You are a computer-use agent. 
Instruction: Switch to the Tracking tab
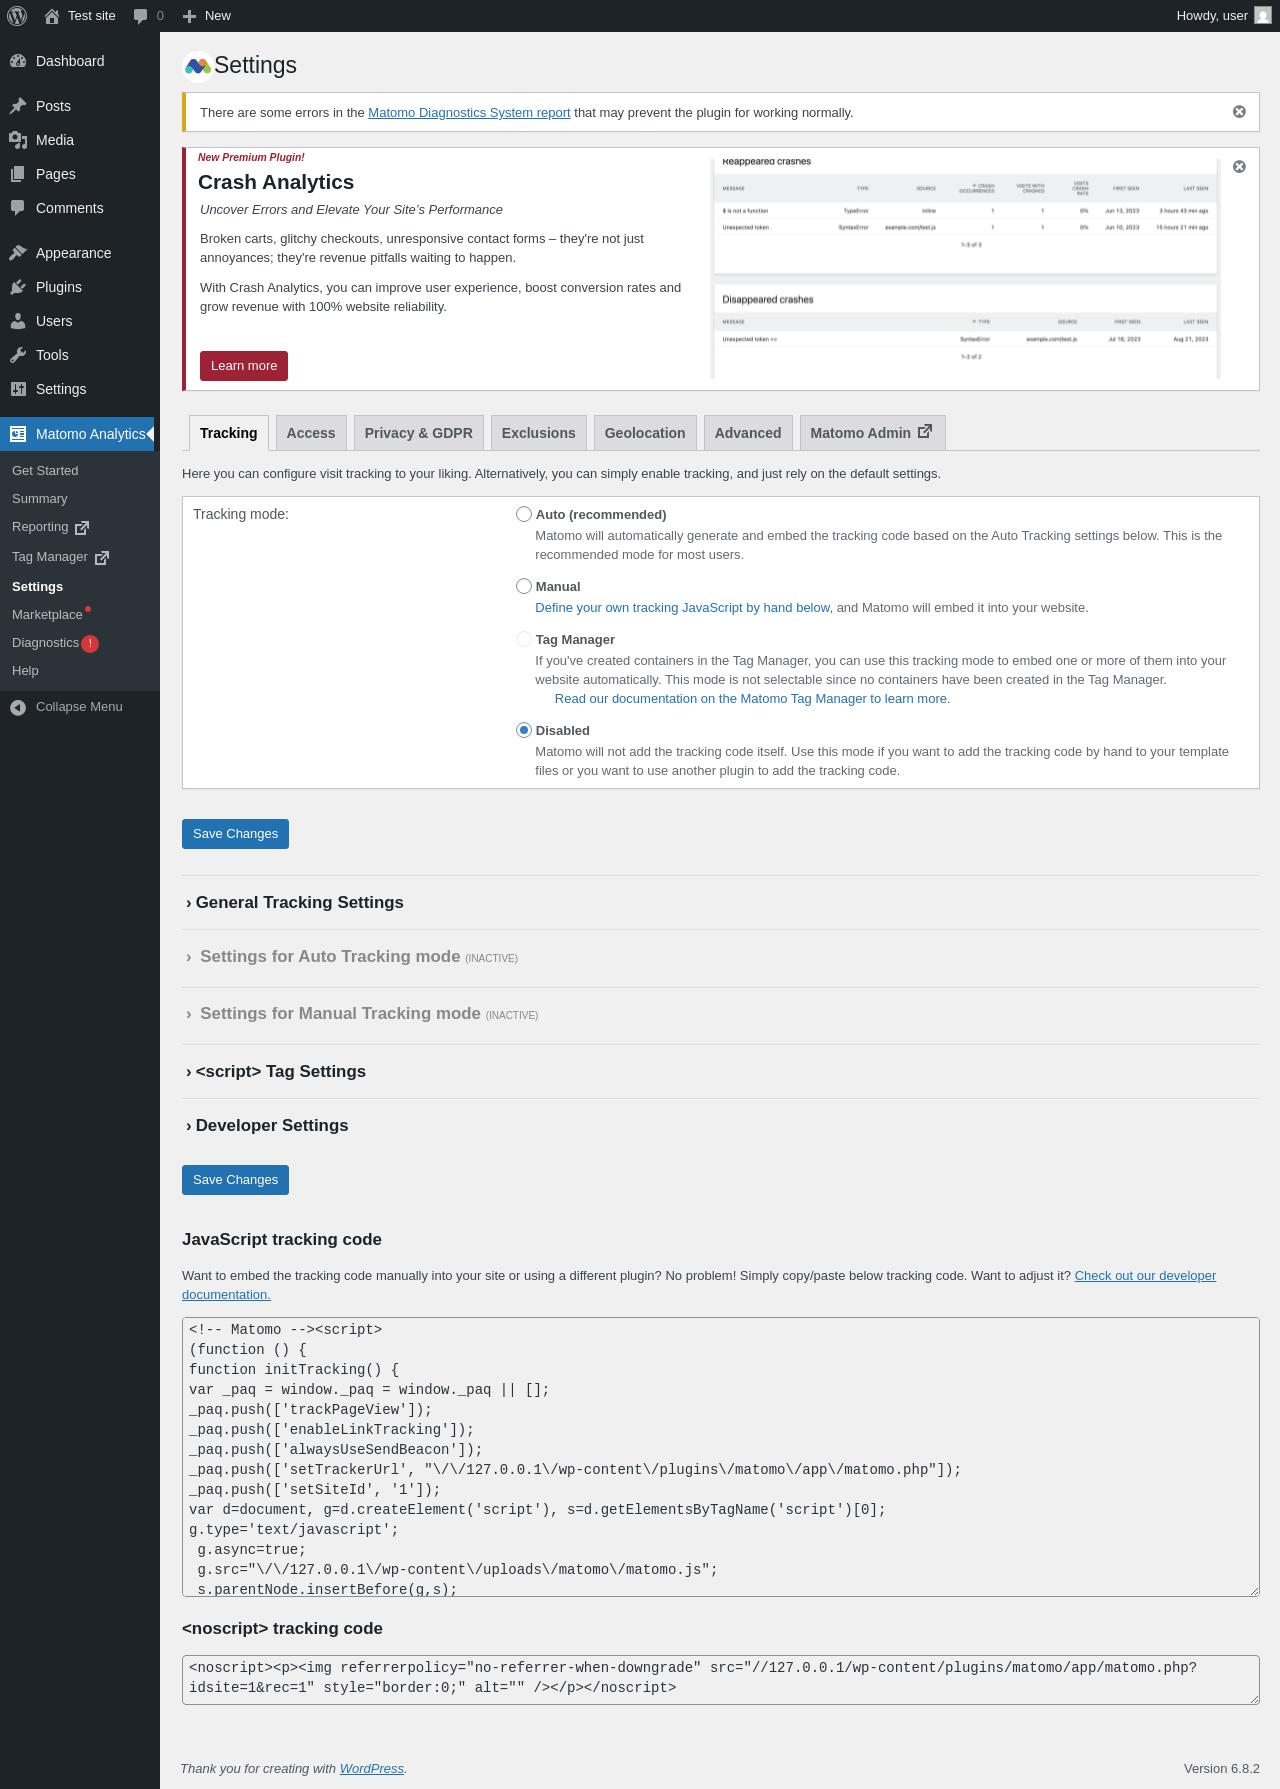[x=228, y=433]
